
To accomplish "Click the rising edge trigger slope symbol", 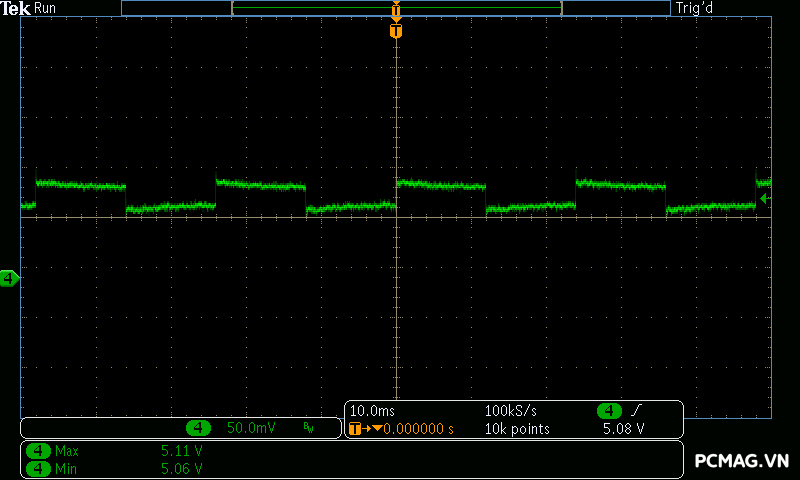I will [x=637, y=411].
